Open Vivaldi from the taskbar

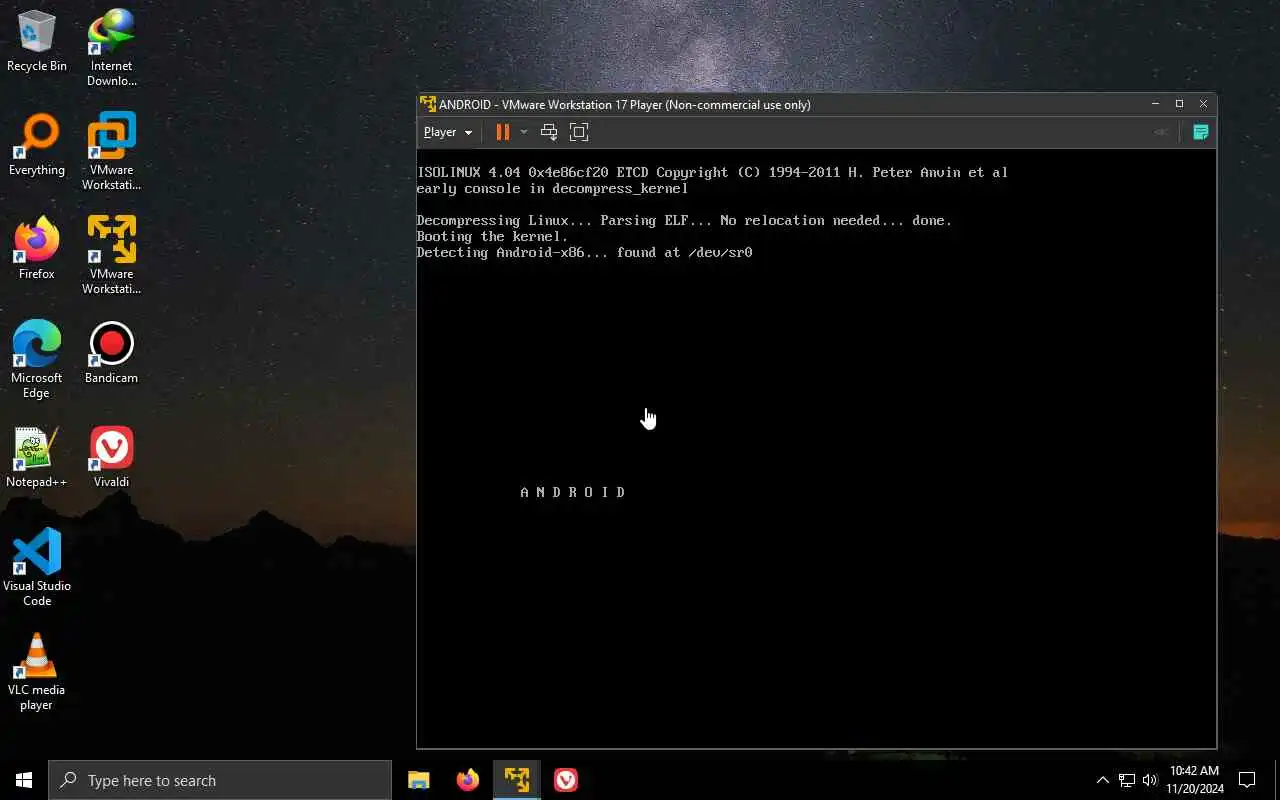(566, 780)
